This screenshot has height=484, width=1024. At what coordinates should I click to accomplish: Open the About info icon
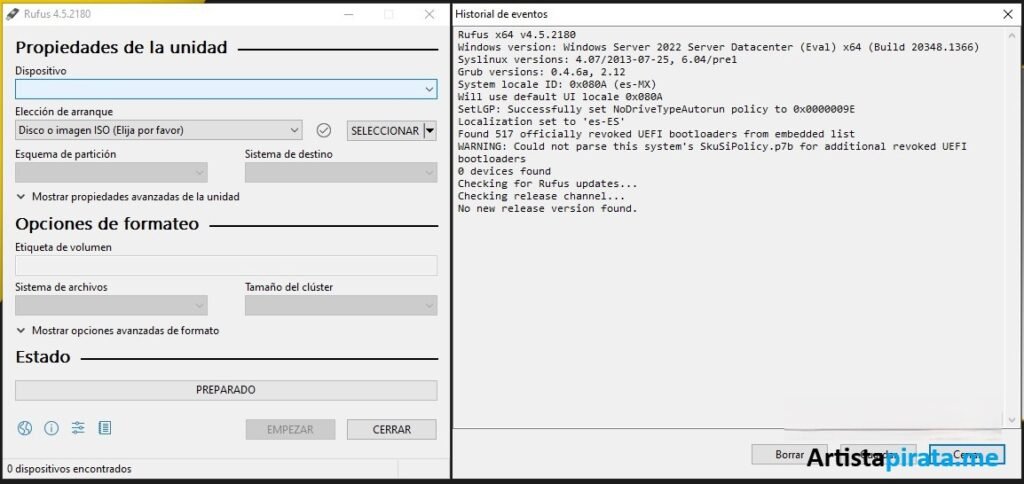(x=52, y=428)
